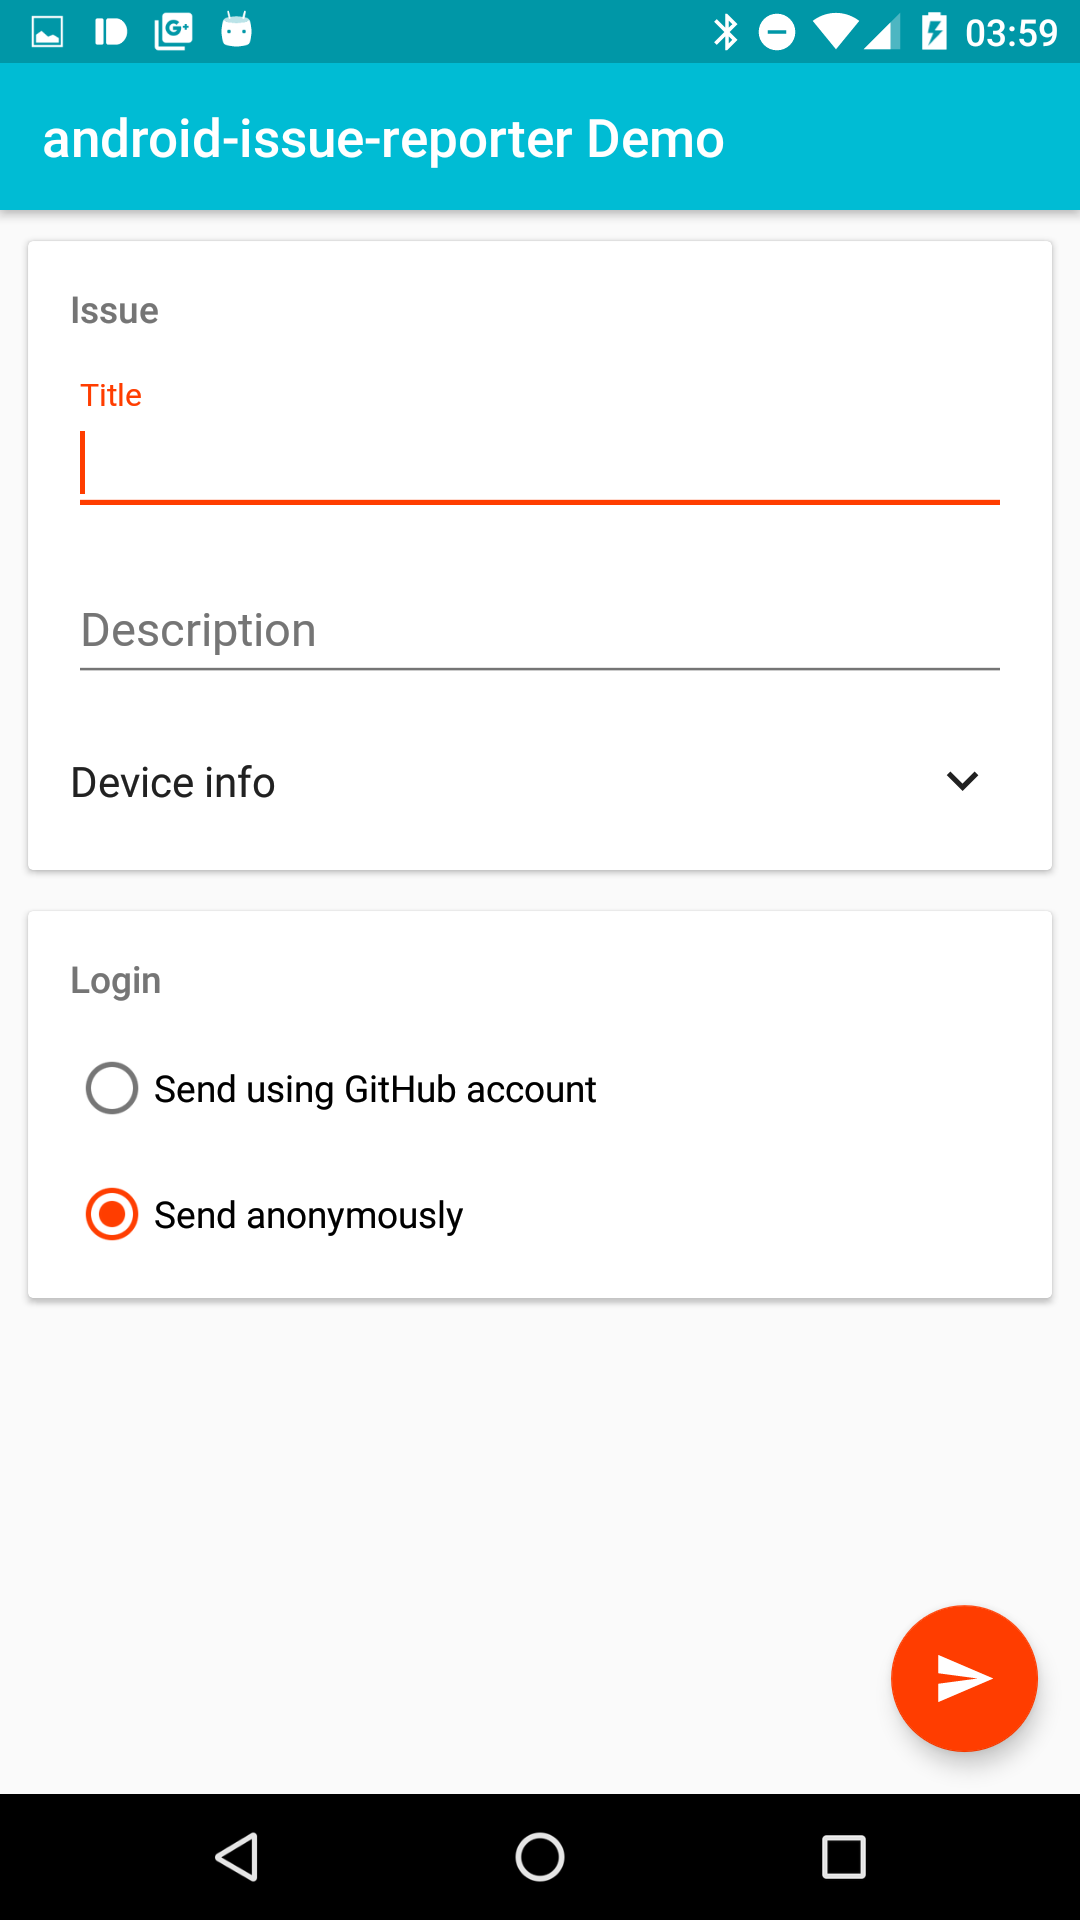Tap the clock showing 03:59
The width and height of the screenshot is (1080, 1920).
click(1011, 33)
